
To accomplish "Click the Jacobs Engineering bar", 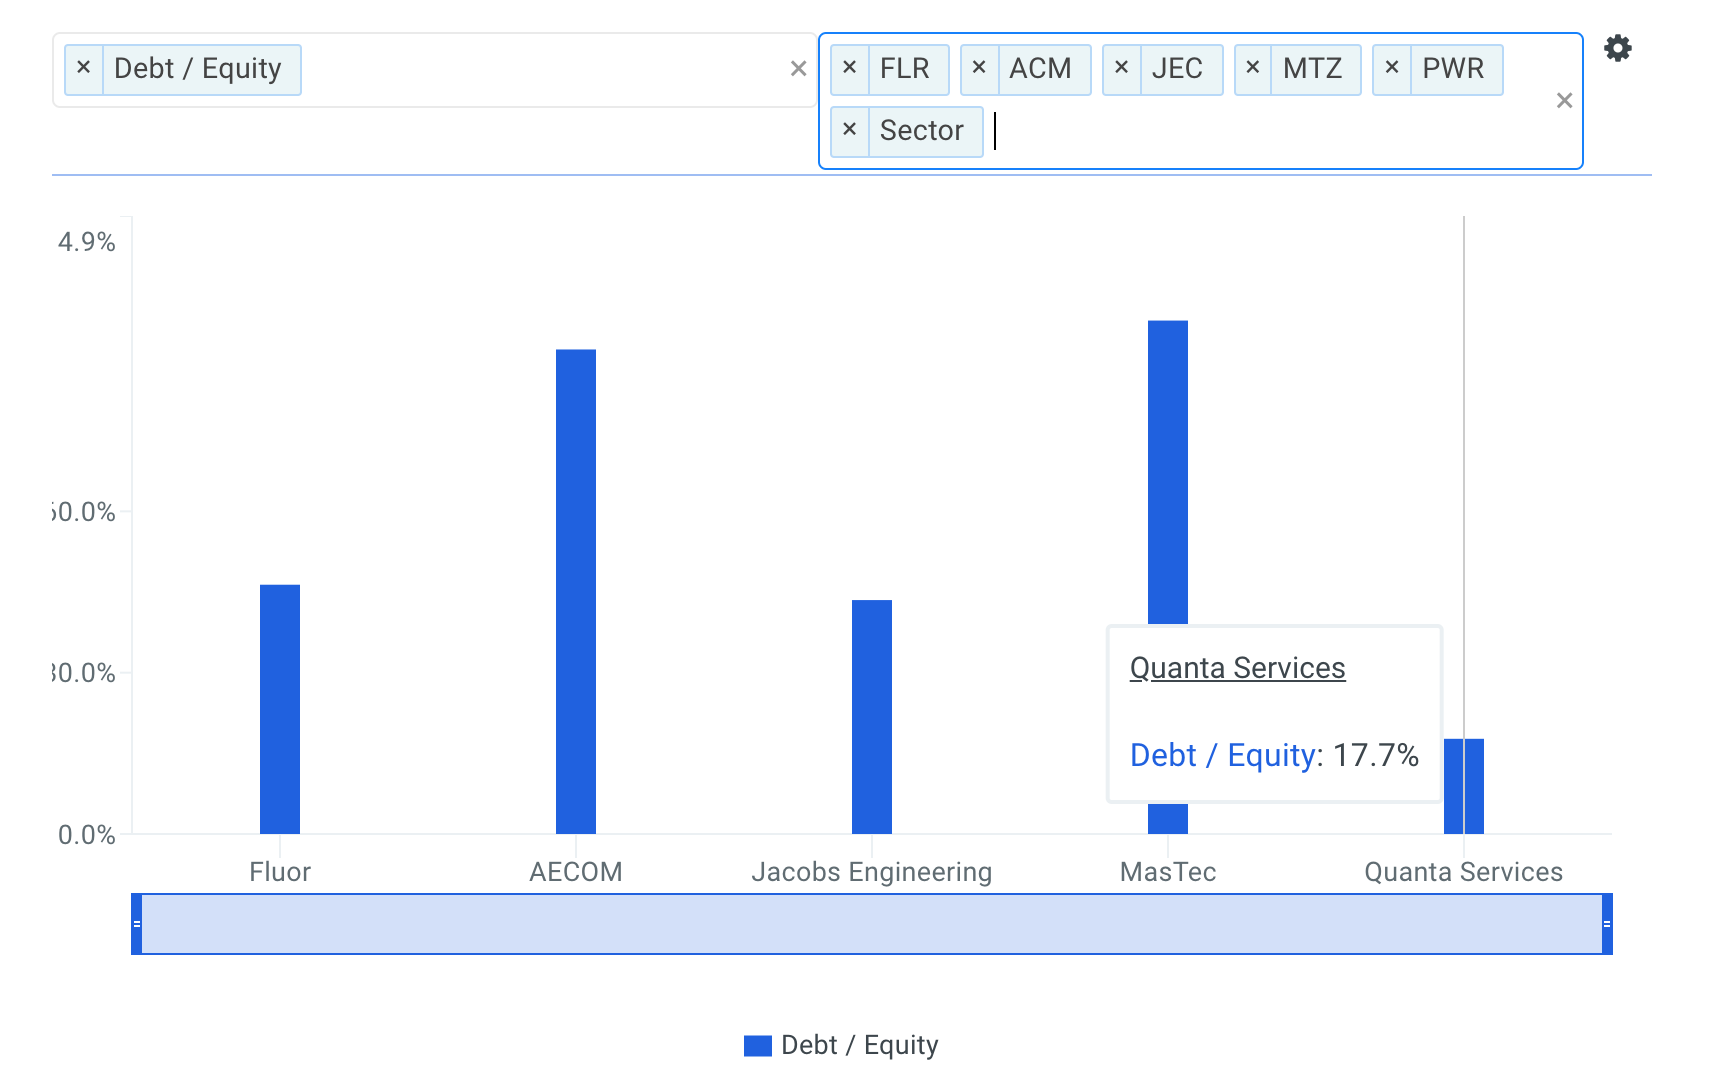I will (872, 717).
